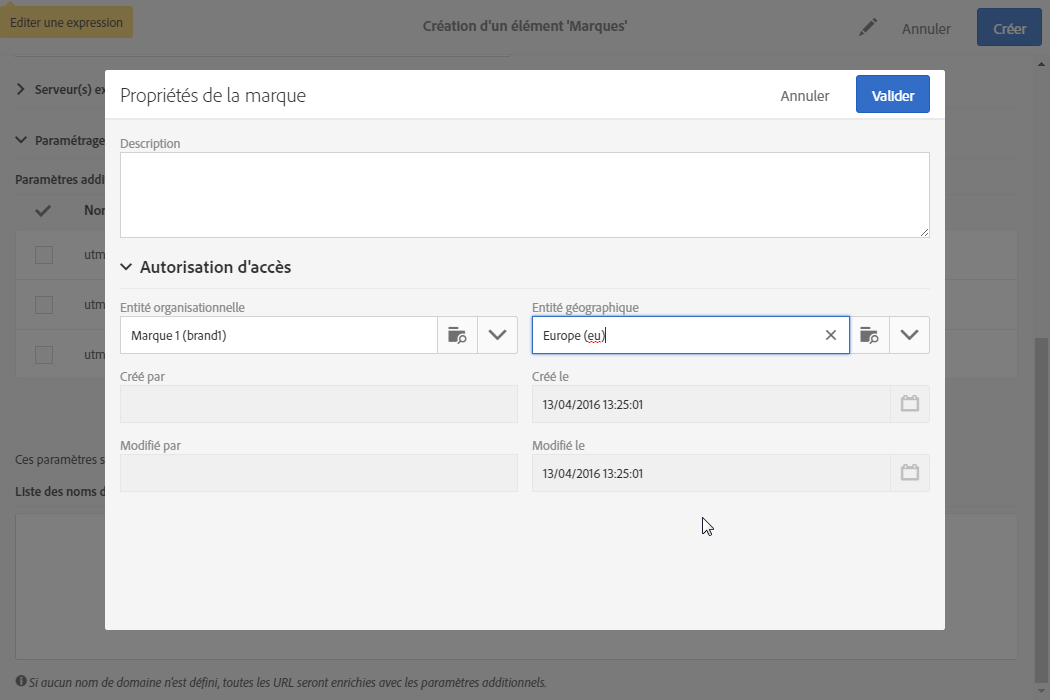
Task: Click the pencil edit icon in header
Action: (868, 28)
